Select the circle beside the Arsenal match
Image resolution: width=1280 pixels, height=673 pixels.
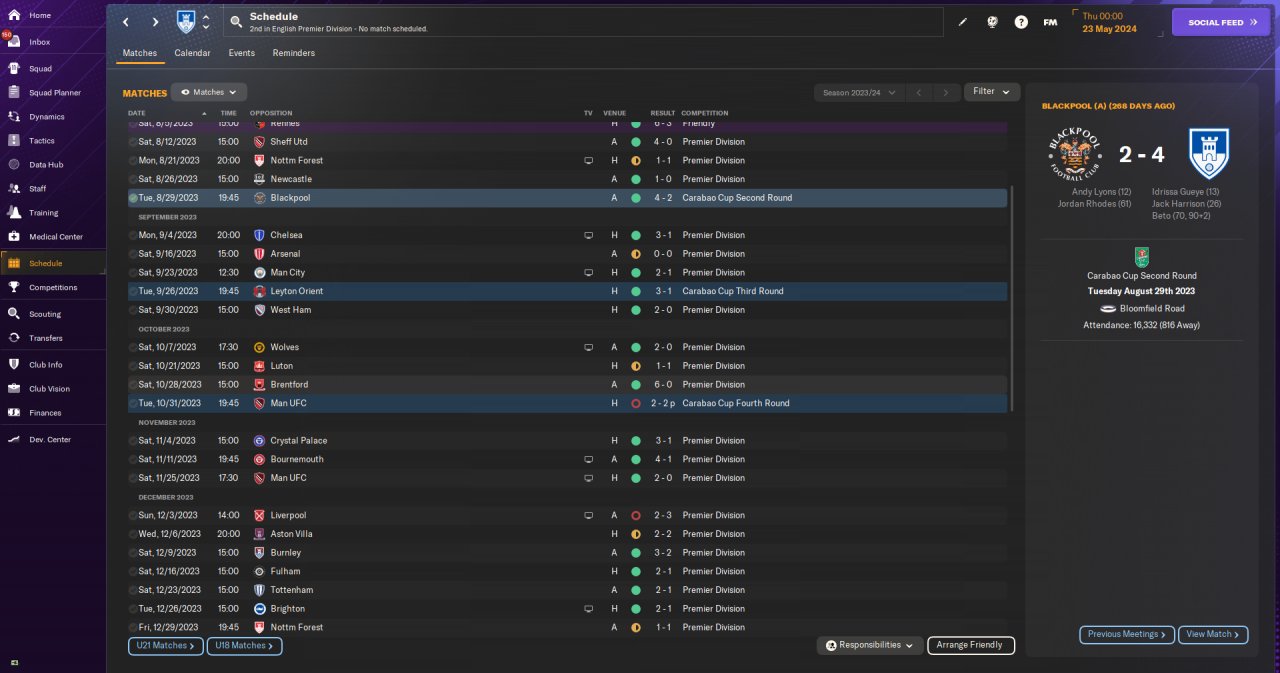[133, 254]
